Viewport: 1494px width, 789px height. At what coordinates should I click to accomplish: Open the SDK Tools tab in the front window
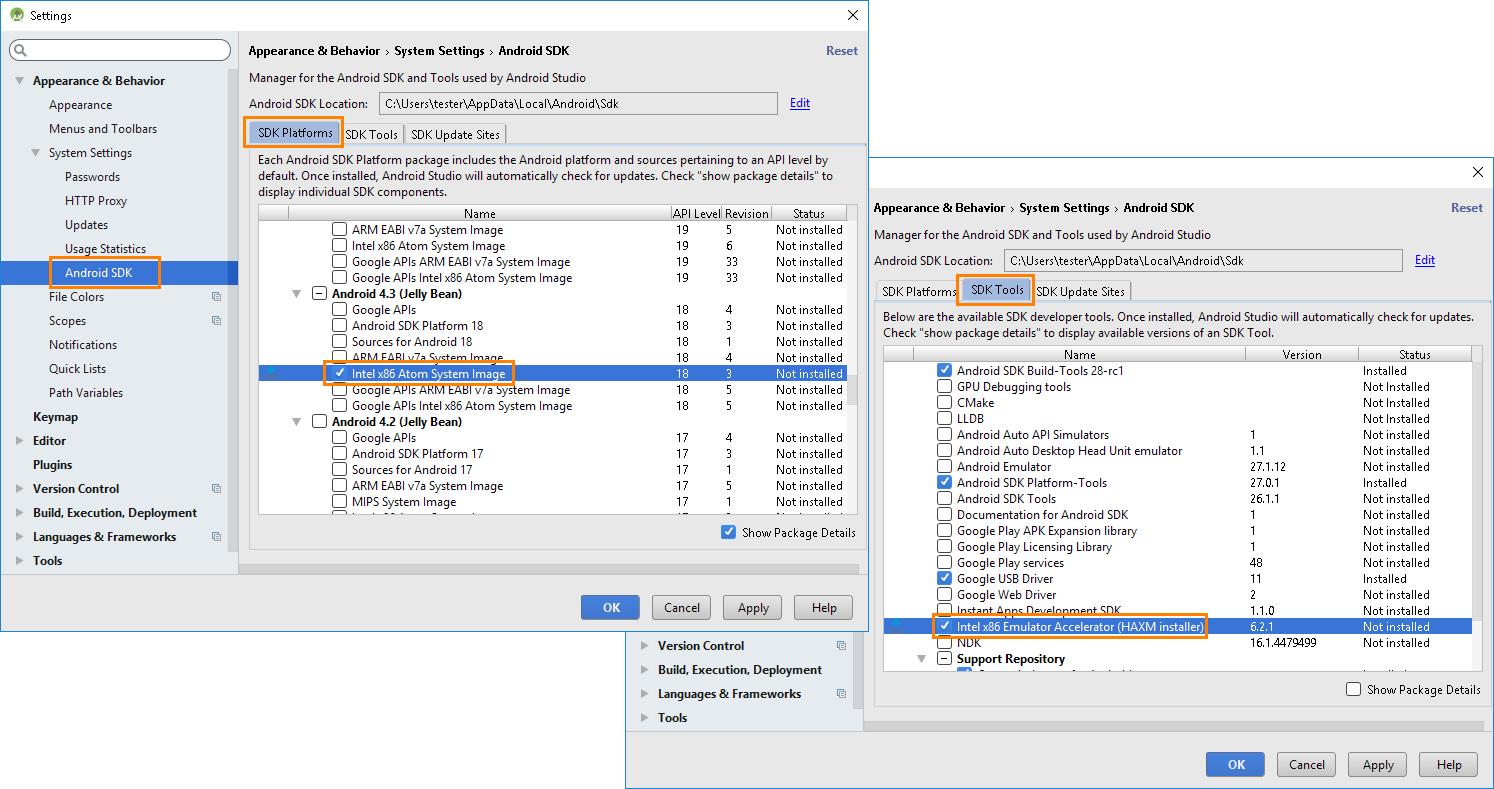pos(995,290)
